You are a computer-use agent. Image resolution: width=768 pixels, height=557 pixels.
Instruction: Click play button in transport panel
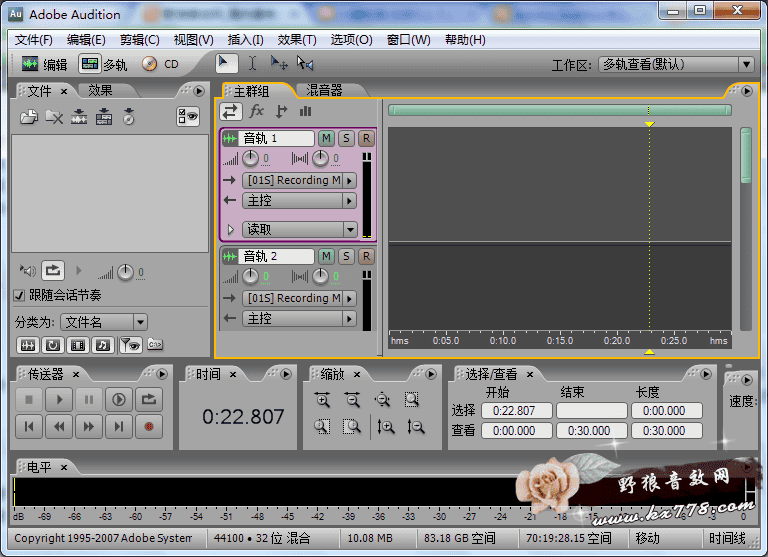pyautogui.click(x=59, y=399)
